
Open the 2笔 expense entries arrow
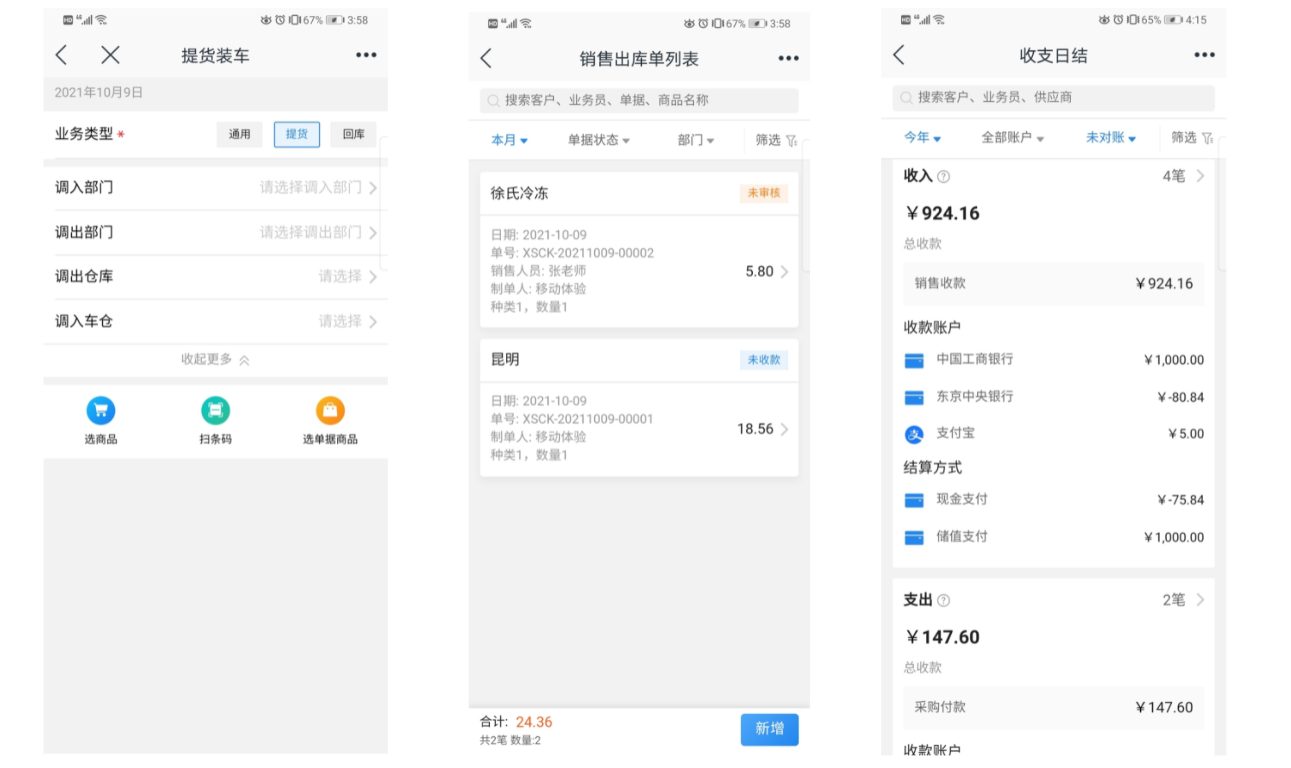(1200, 600)
